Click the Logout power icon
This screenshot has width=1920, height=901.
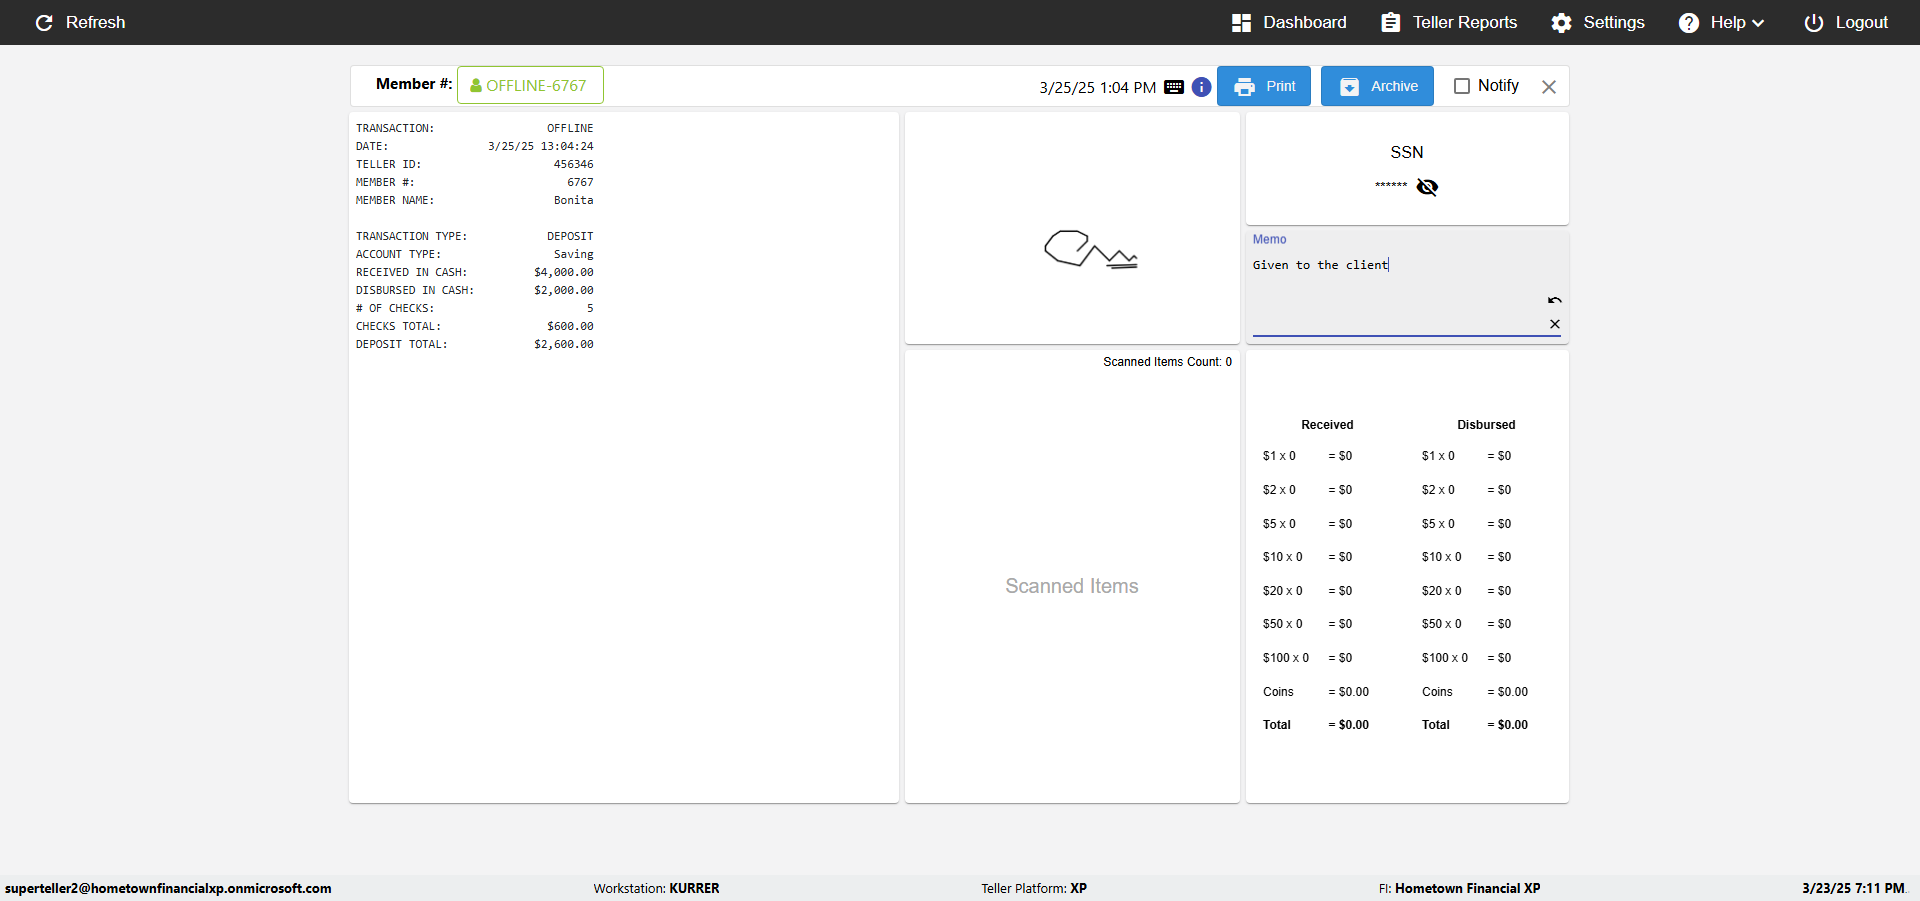(x=1814, y=23)
